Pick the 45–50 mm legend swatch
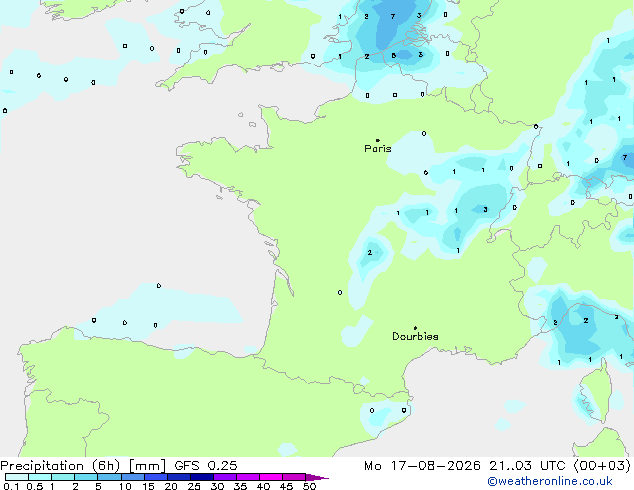 pyautogui.click(x=294, y=477)
